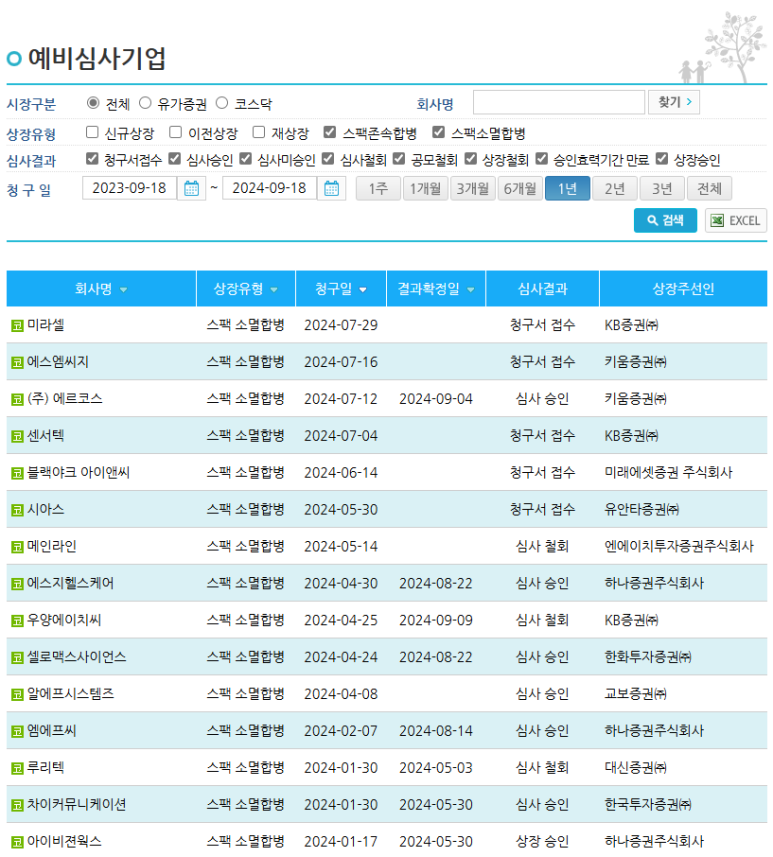
Task: Open the end date calendar picker
Action: [331, 189]
